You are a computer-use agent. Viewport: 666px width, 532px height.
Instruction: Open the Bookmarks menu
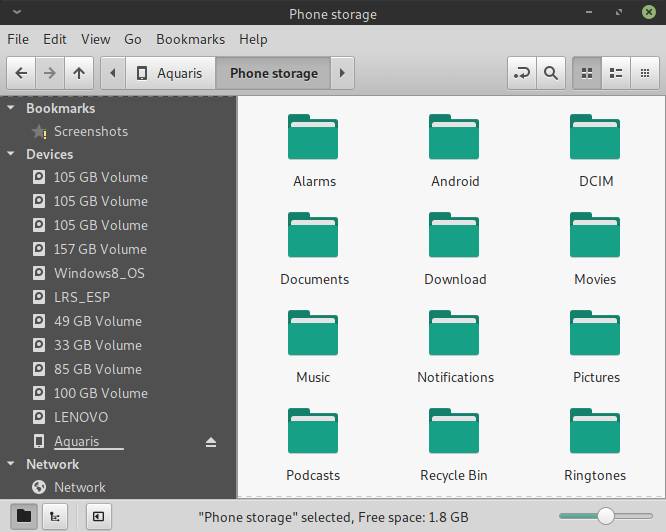point(190,39)
